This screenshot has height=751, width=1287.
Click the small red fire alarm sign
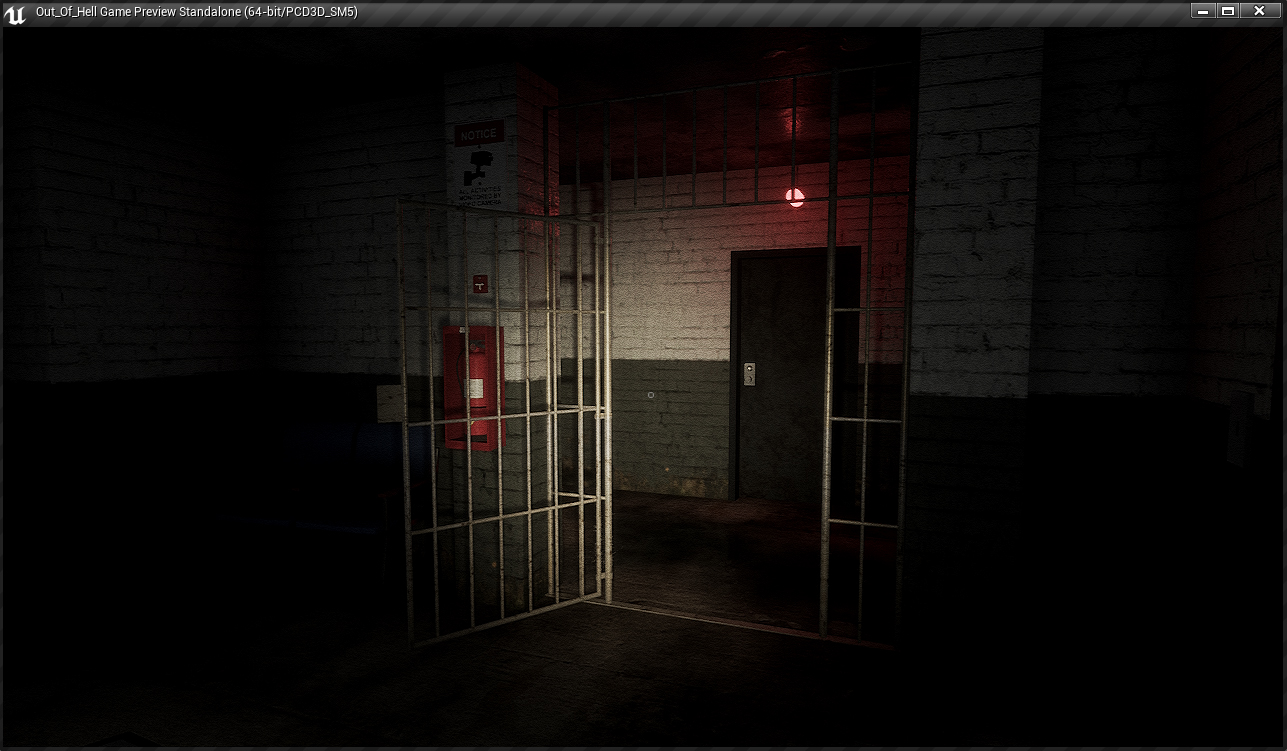[x=481, y=284]
